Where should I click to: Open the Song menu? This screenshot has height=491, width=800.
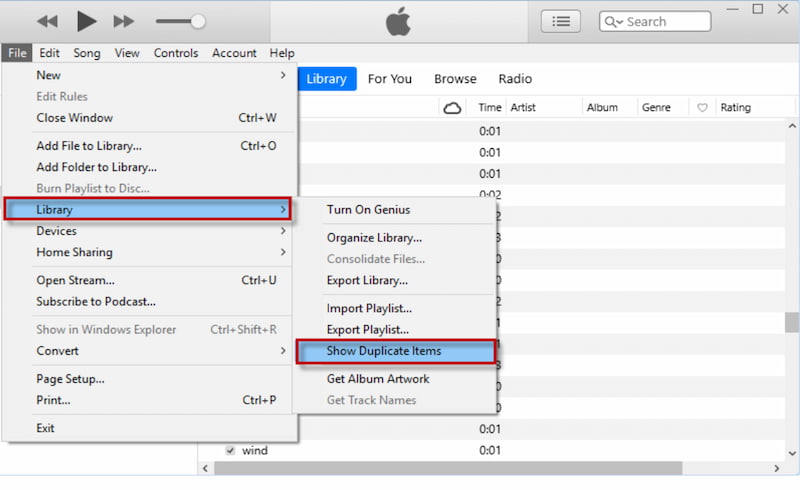(87, 53)
